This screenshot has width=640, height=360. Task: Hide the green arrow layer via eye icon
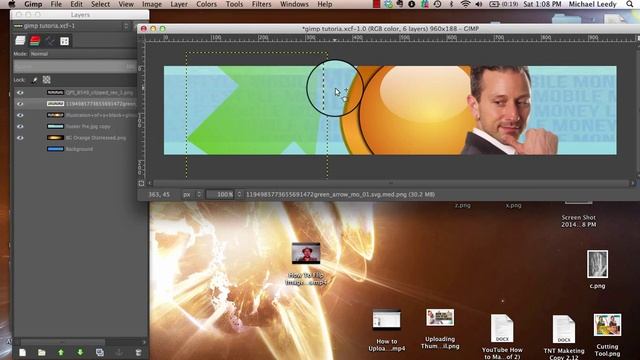(20, 104)
